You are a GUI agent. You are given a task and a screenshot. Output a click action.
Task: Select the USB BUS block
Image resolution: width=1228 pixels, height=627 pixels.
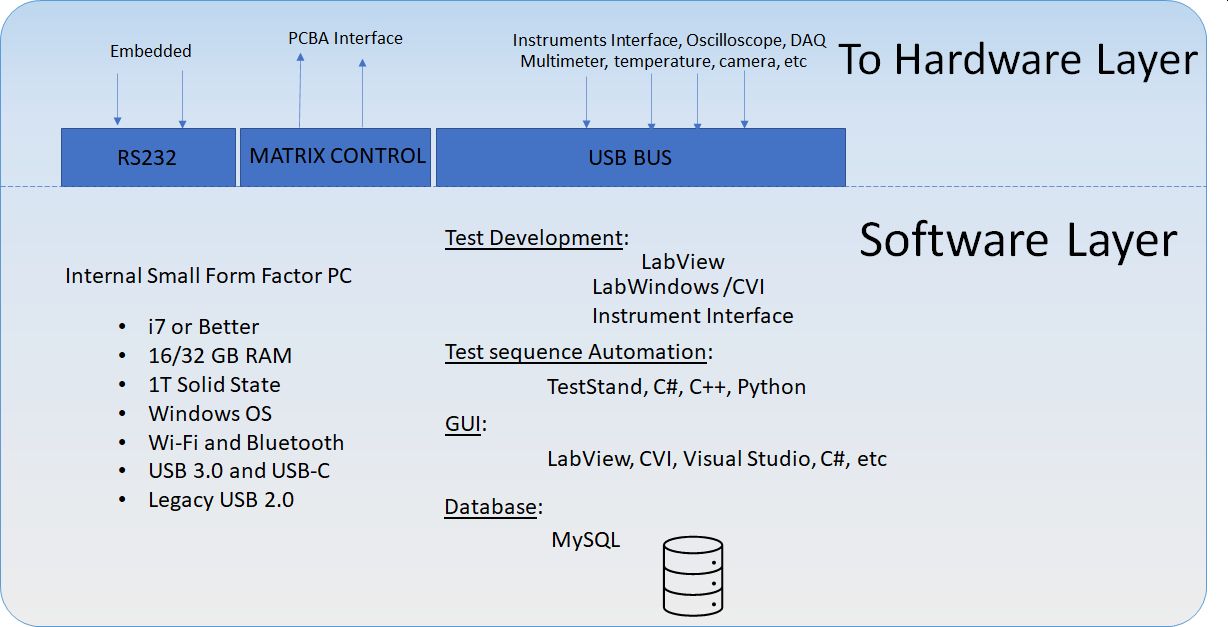(640, 157)
